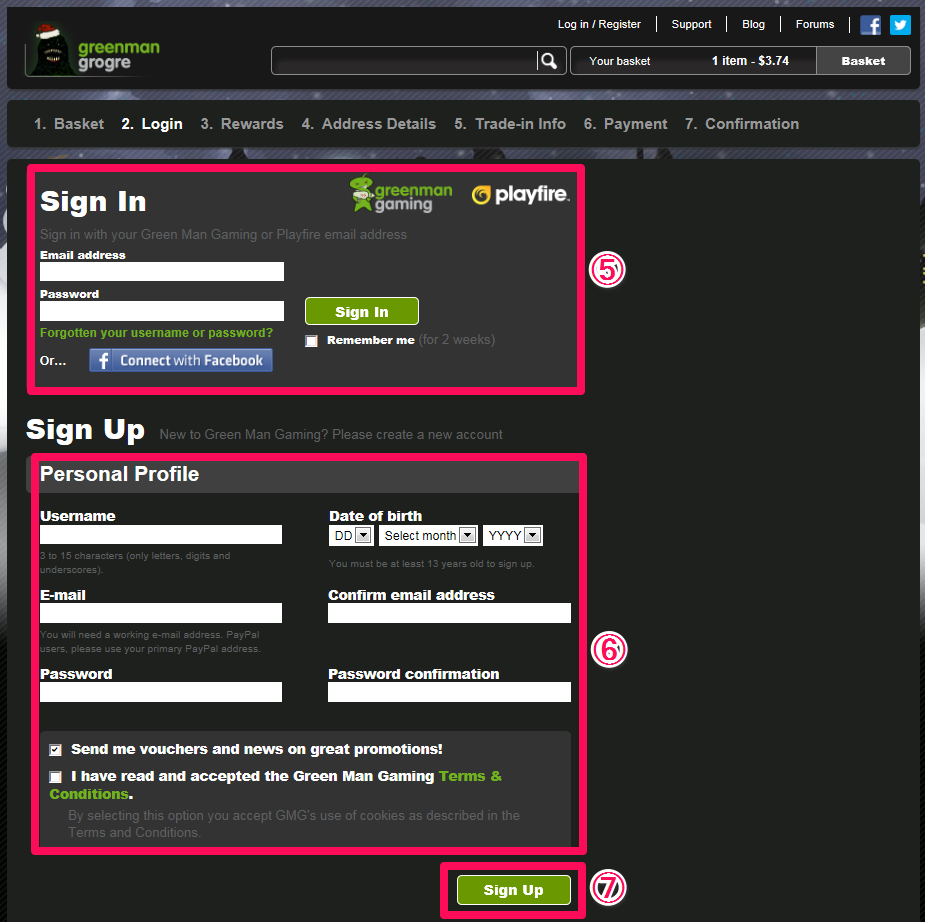Tick the Terms & Conditions acceptance checkbox
This screenshot has height=922, width=925.
[x=55, y=777]
